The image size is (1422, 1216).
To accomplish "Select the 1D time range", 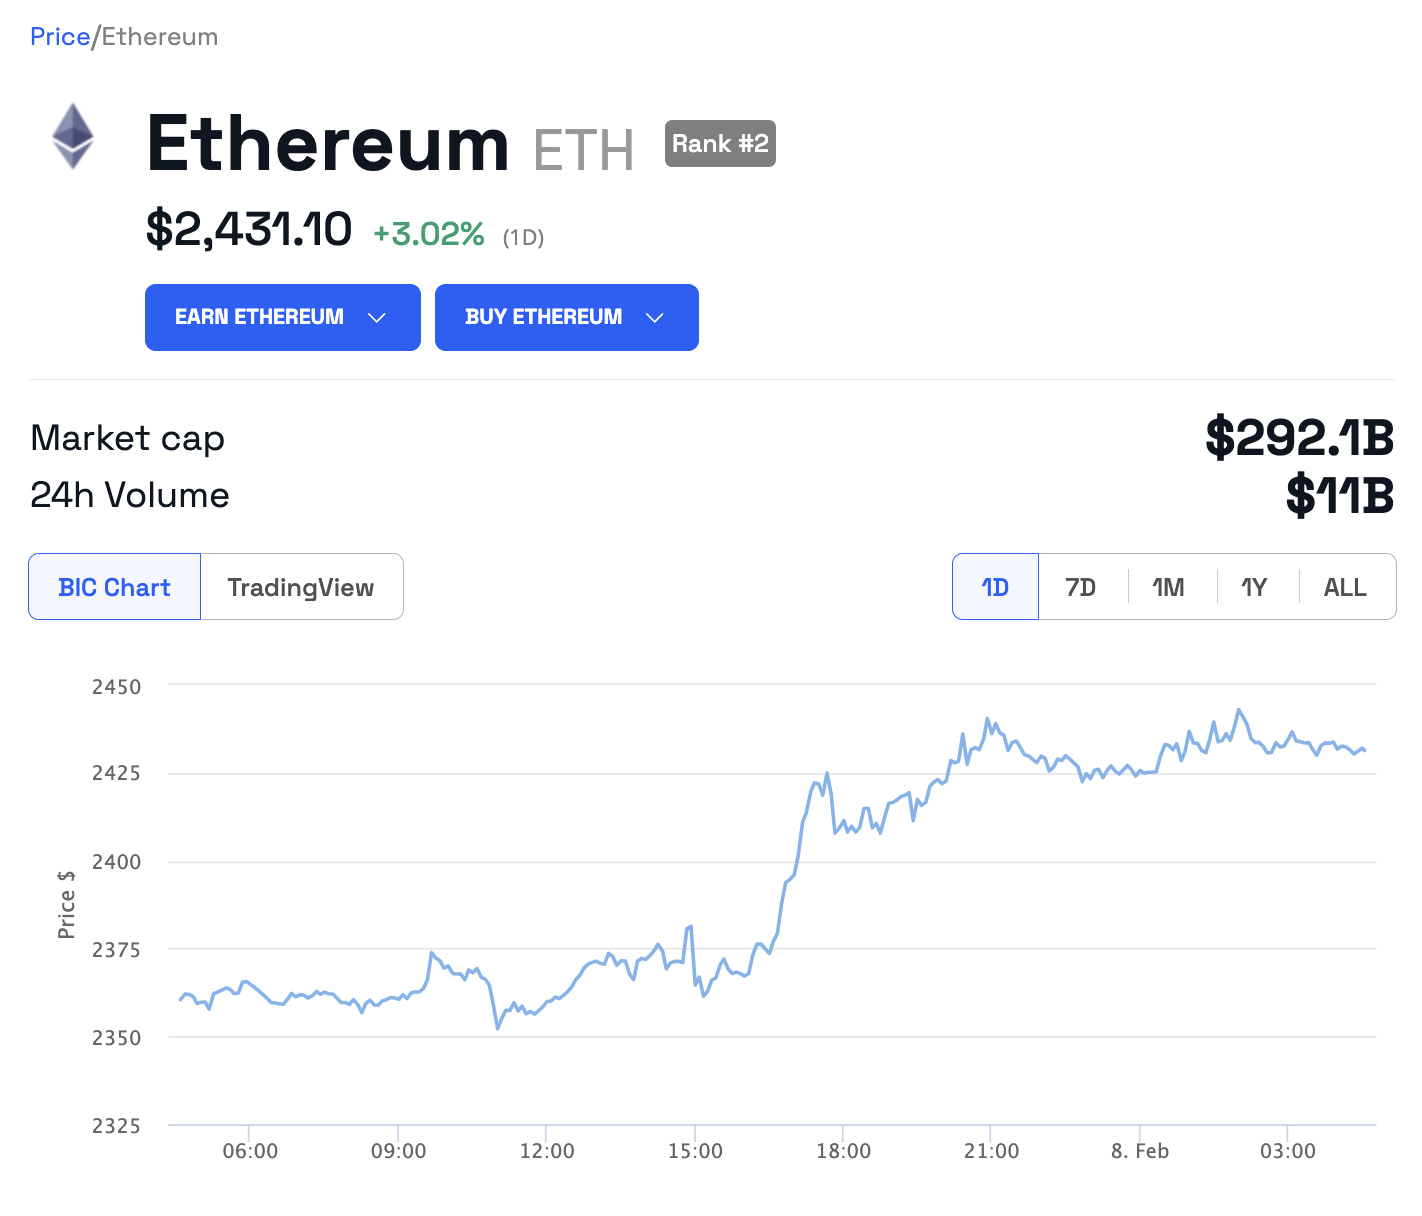I will tap(995, 587).
